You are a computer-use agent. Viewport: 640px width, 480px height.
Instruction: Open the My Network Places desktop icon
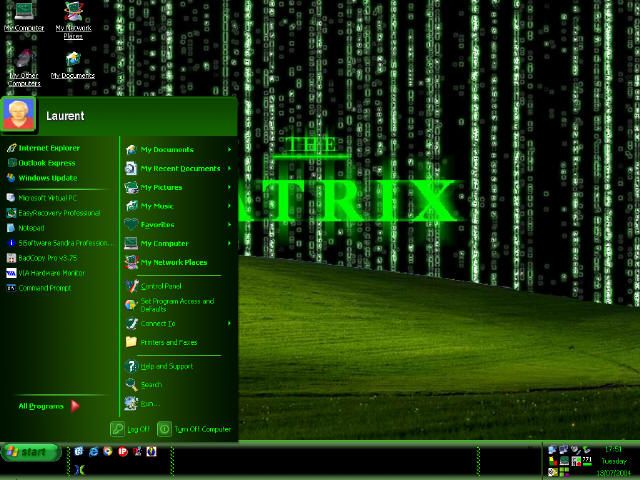click(73, 20)
